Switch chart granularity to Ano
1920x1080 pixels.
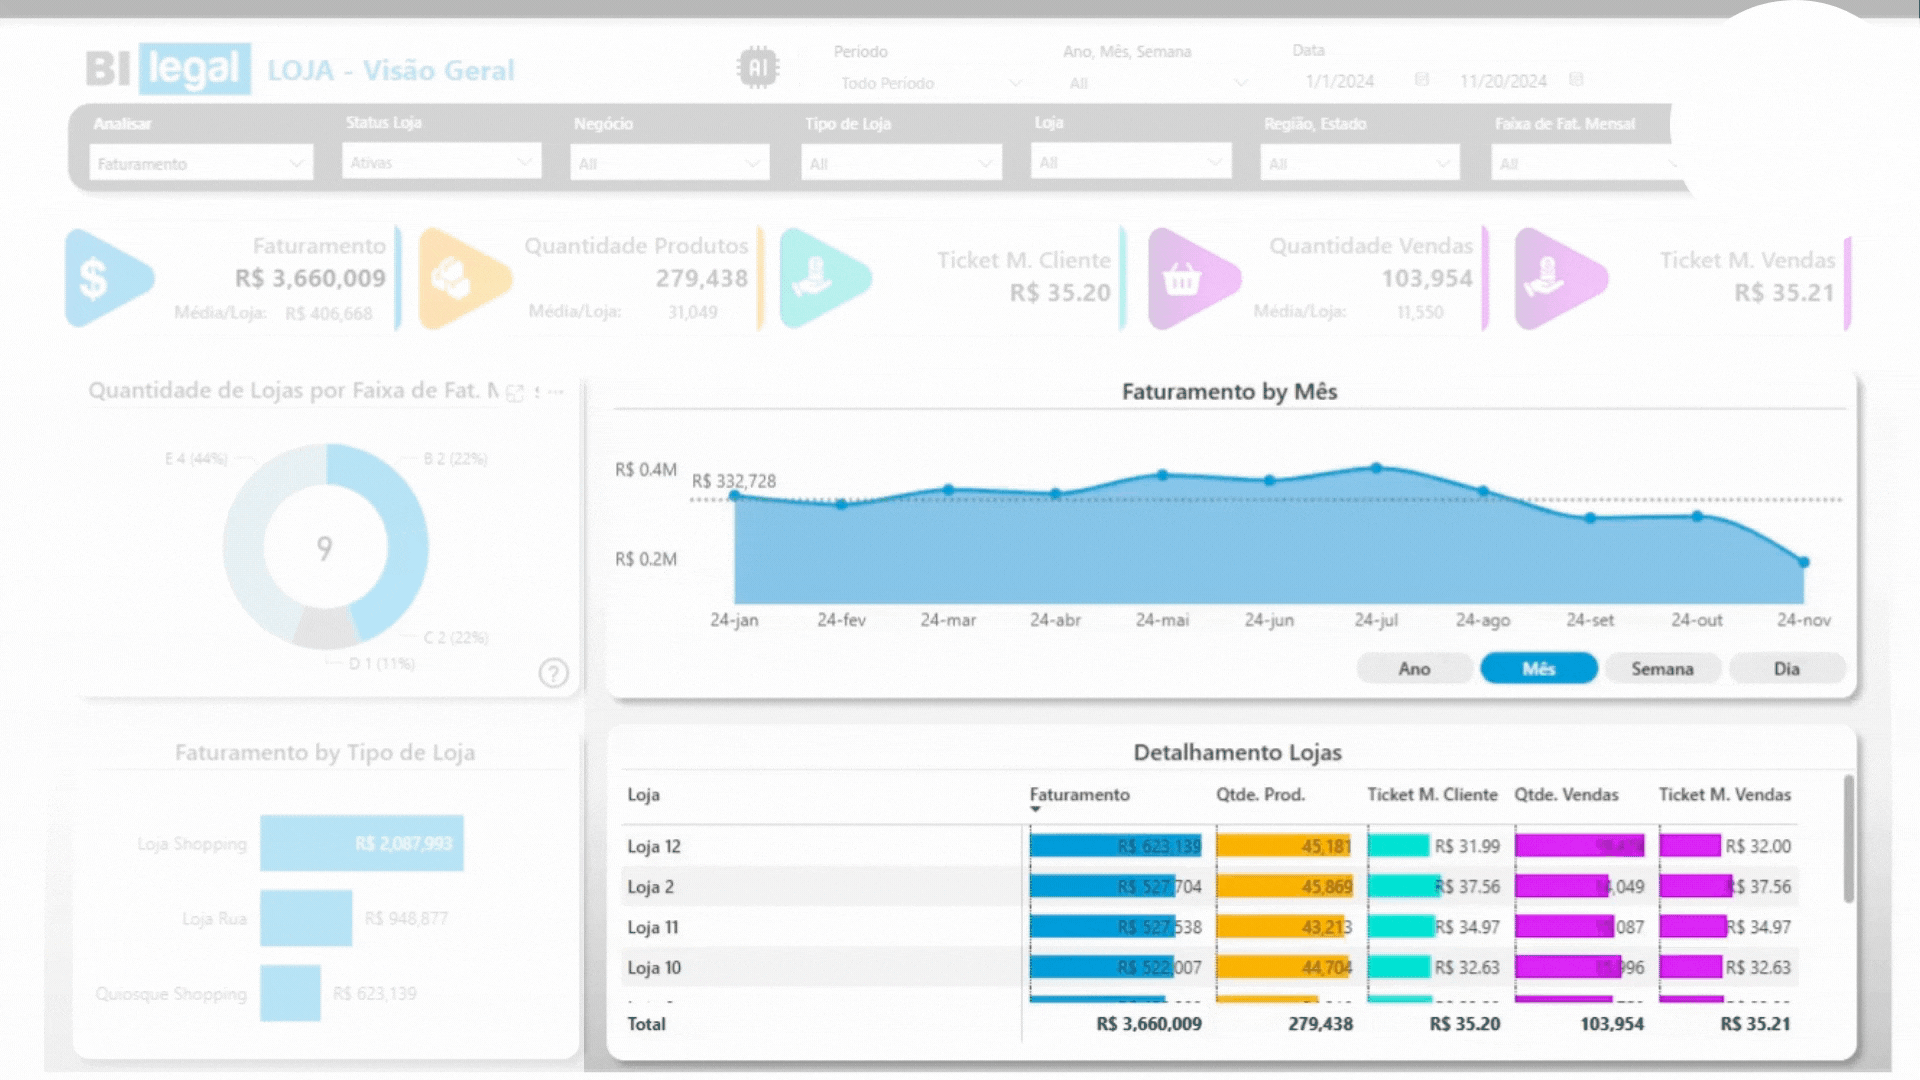pyautogui.click(x=1414, y=669)
